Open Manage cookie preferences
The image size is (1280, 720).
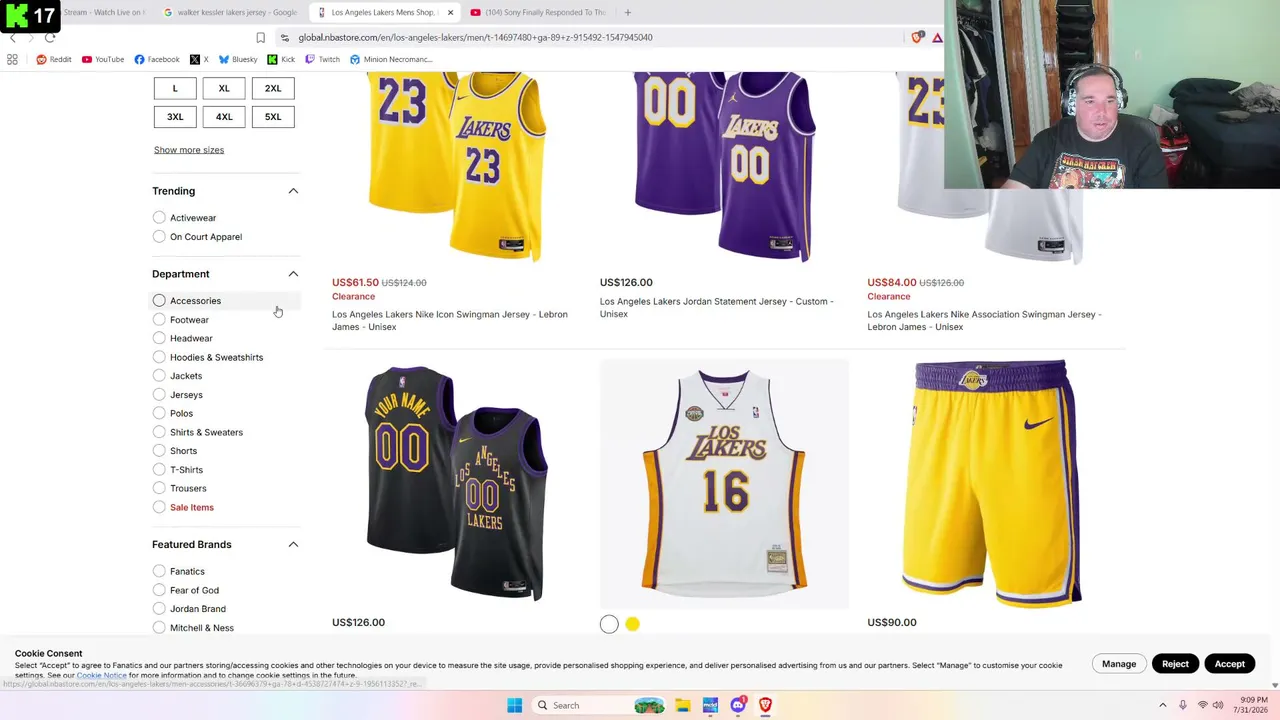click(x=1119, y=664)
